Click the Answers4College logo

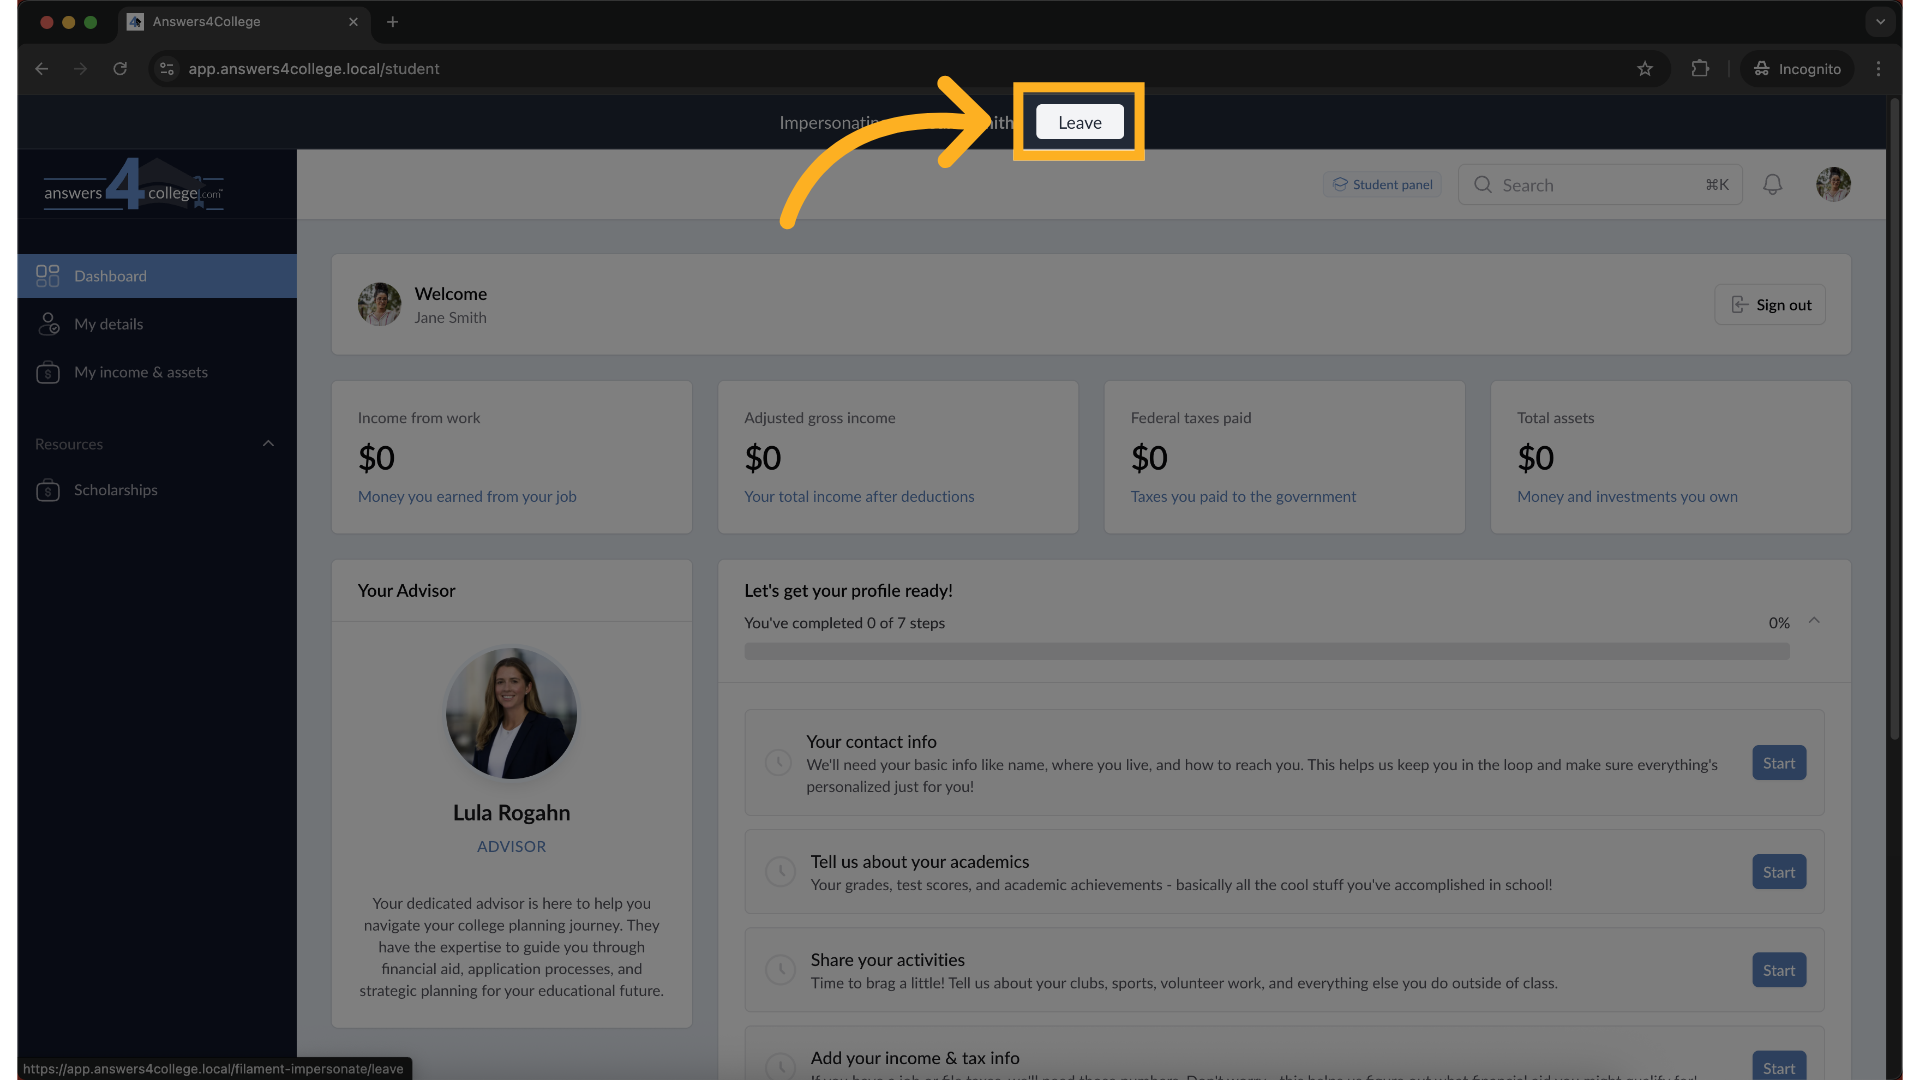(133, 185)
